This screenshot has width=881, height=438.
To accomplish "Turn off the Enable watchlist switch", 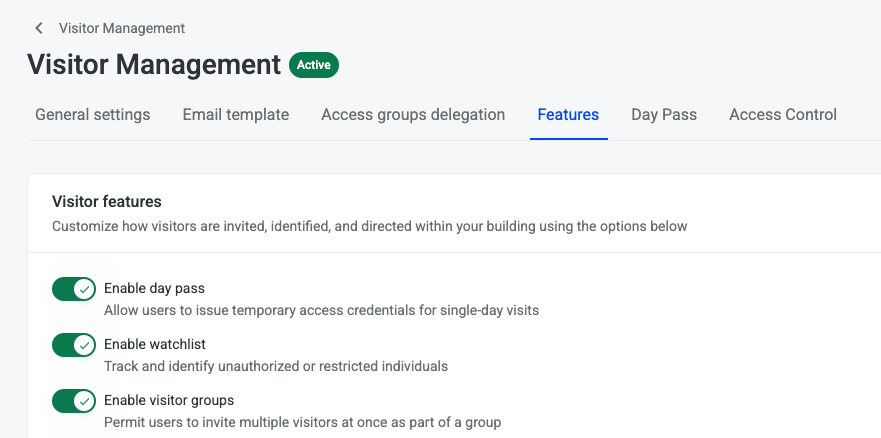I will (x=74, y=345).
